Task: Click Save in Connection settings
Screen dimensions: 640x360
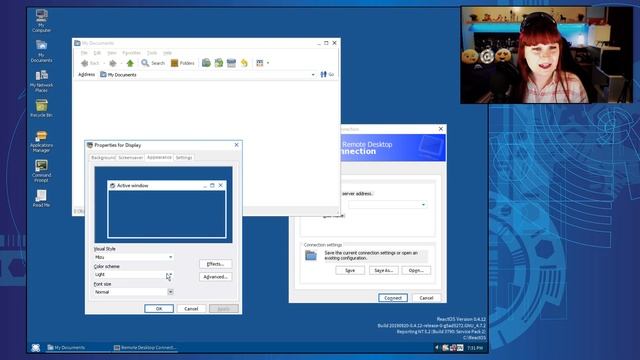Action: (350, 270)
